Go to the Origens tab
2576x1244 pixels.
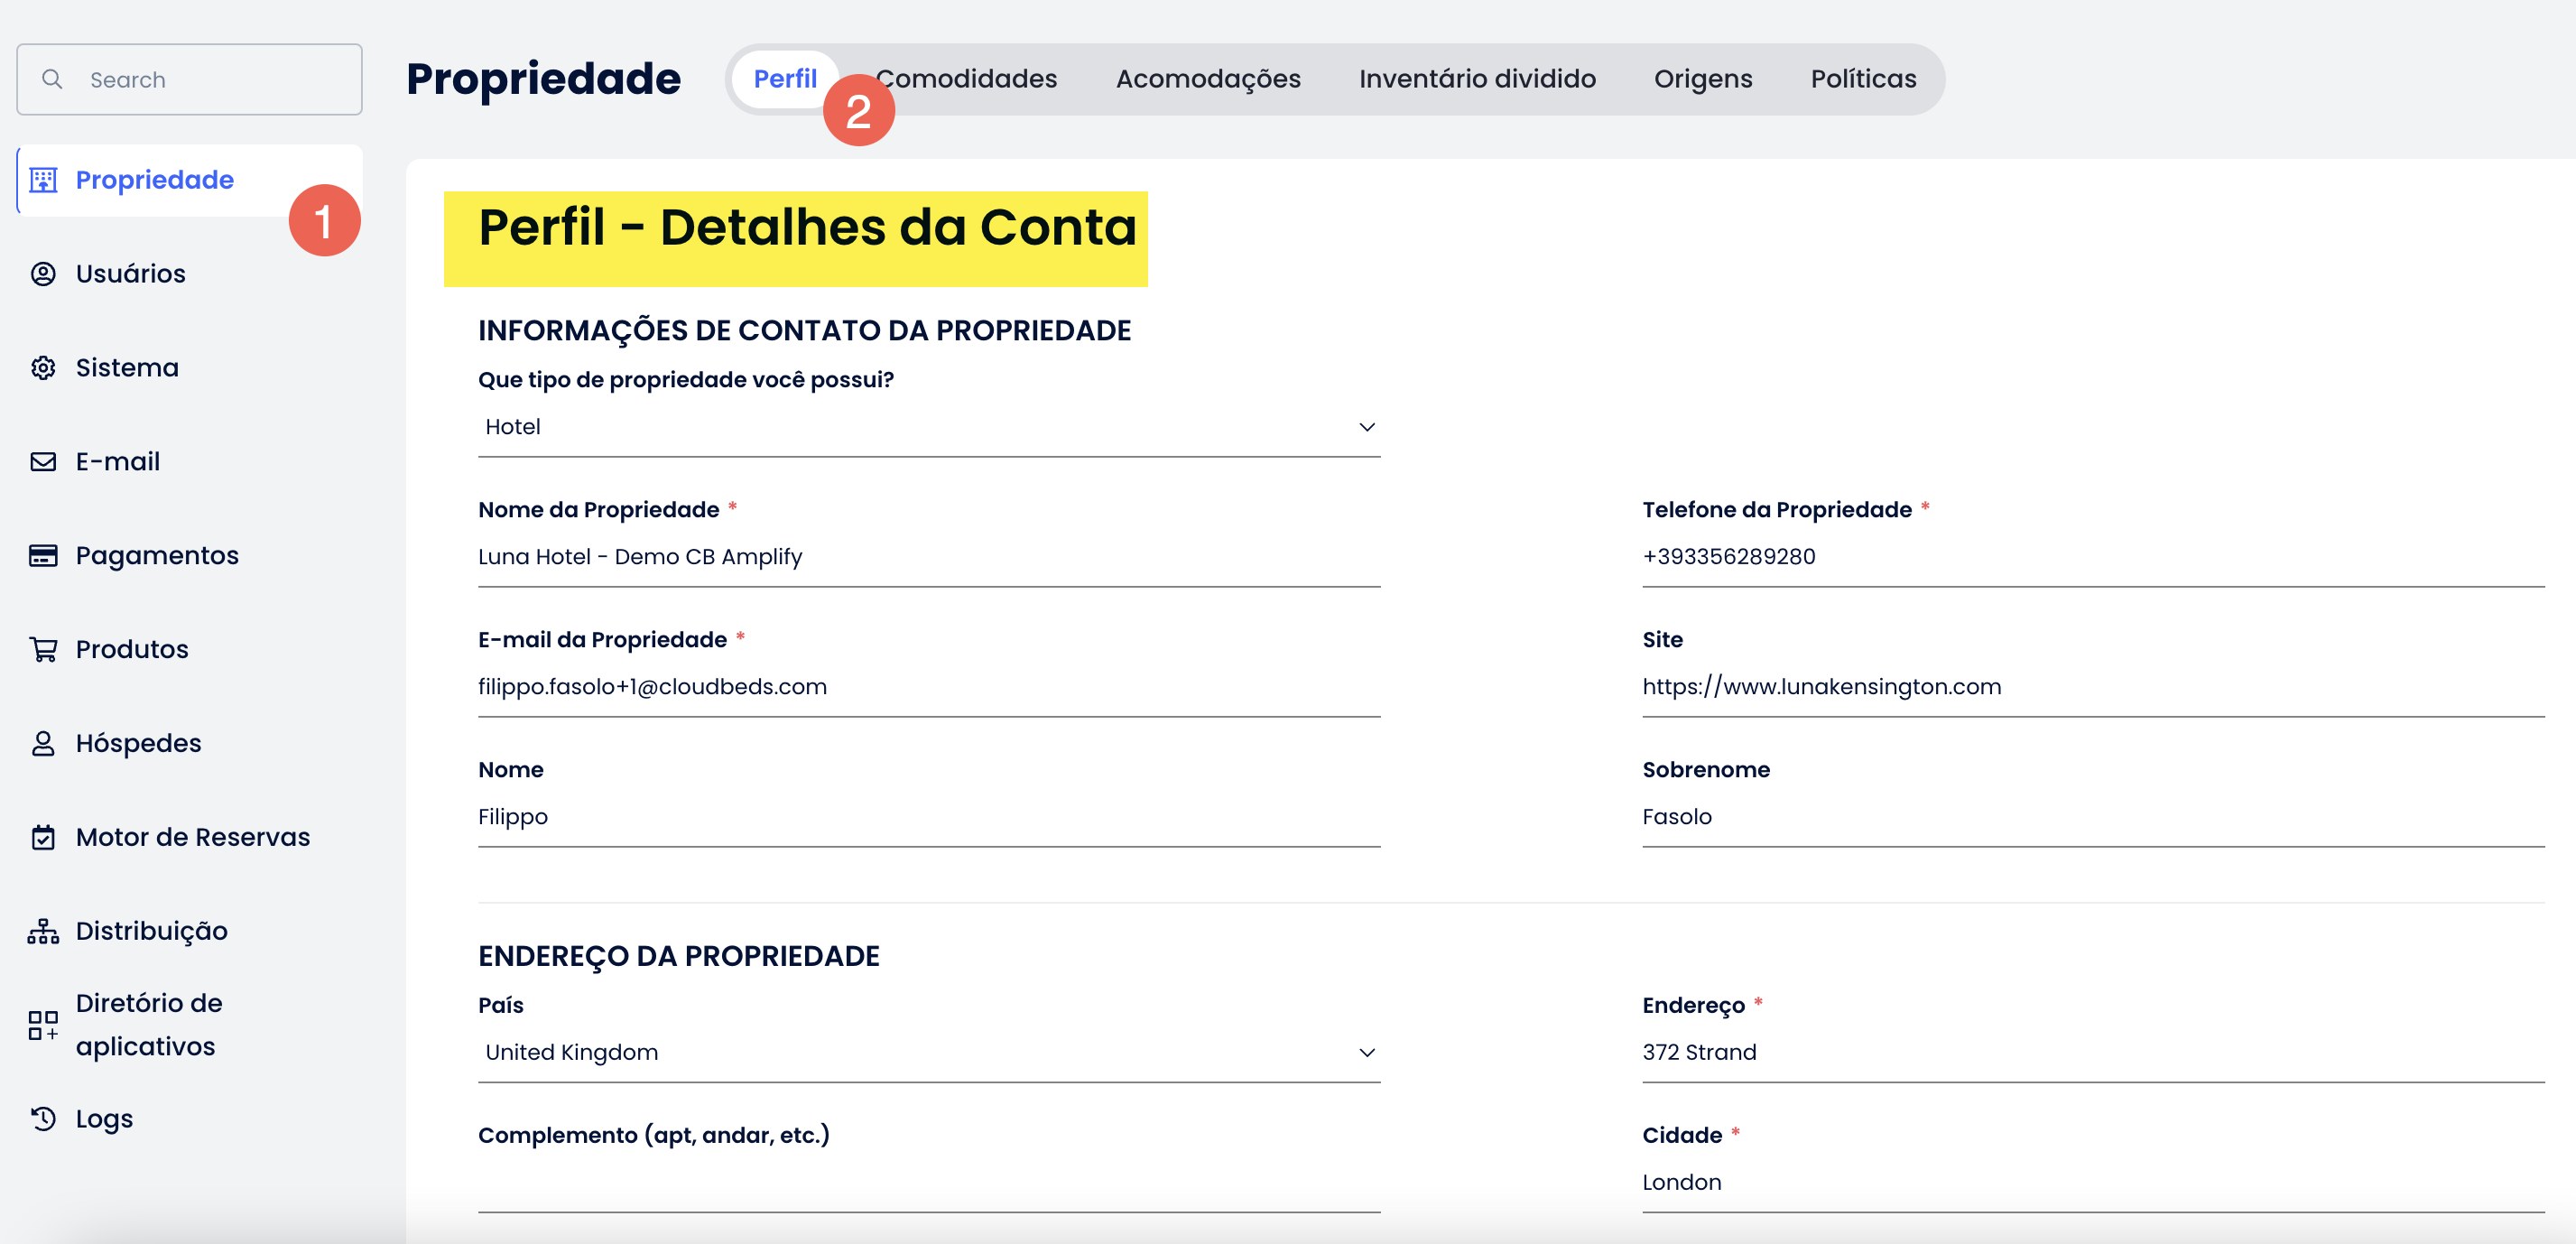point(1703,79)
